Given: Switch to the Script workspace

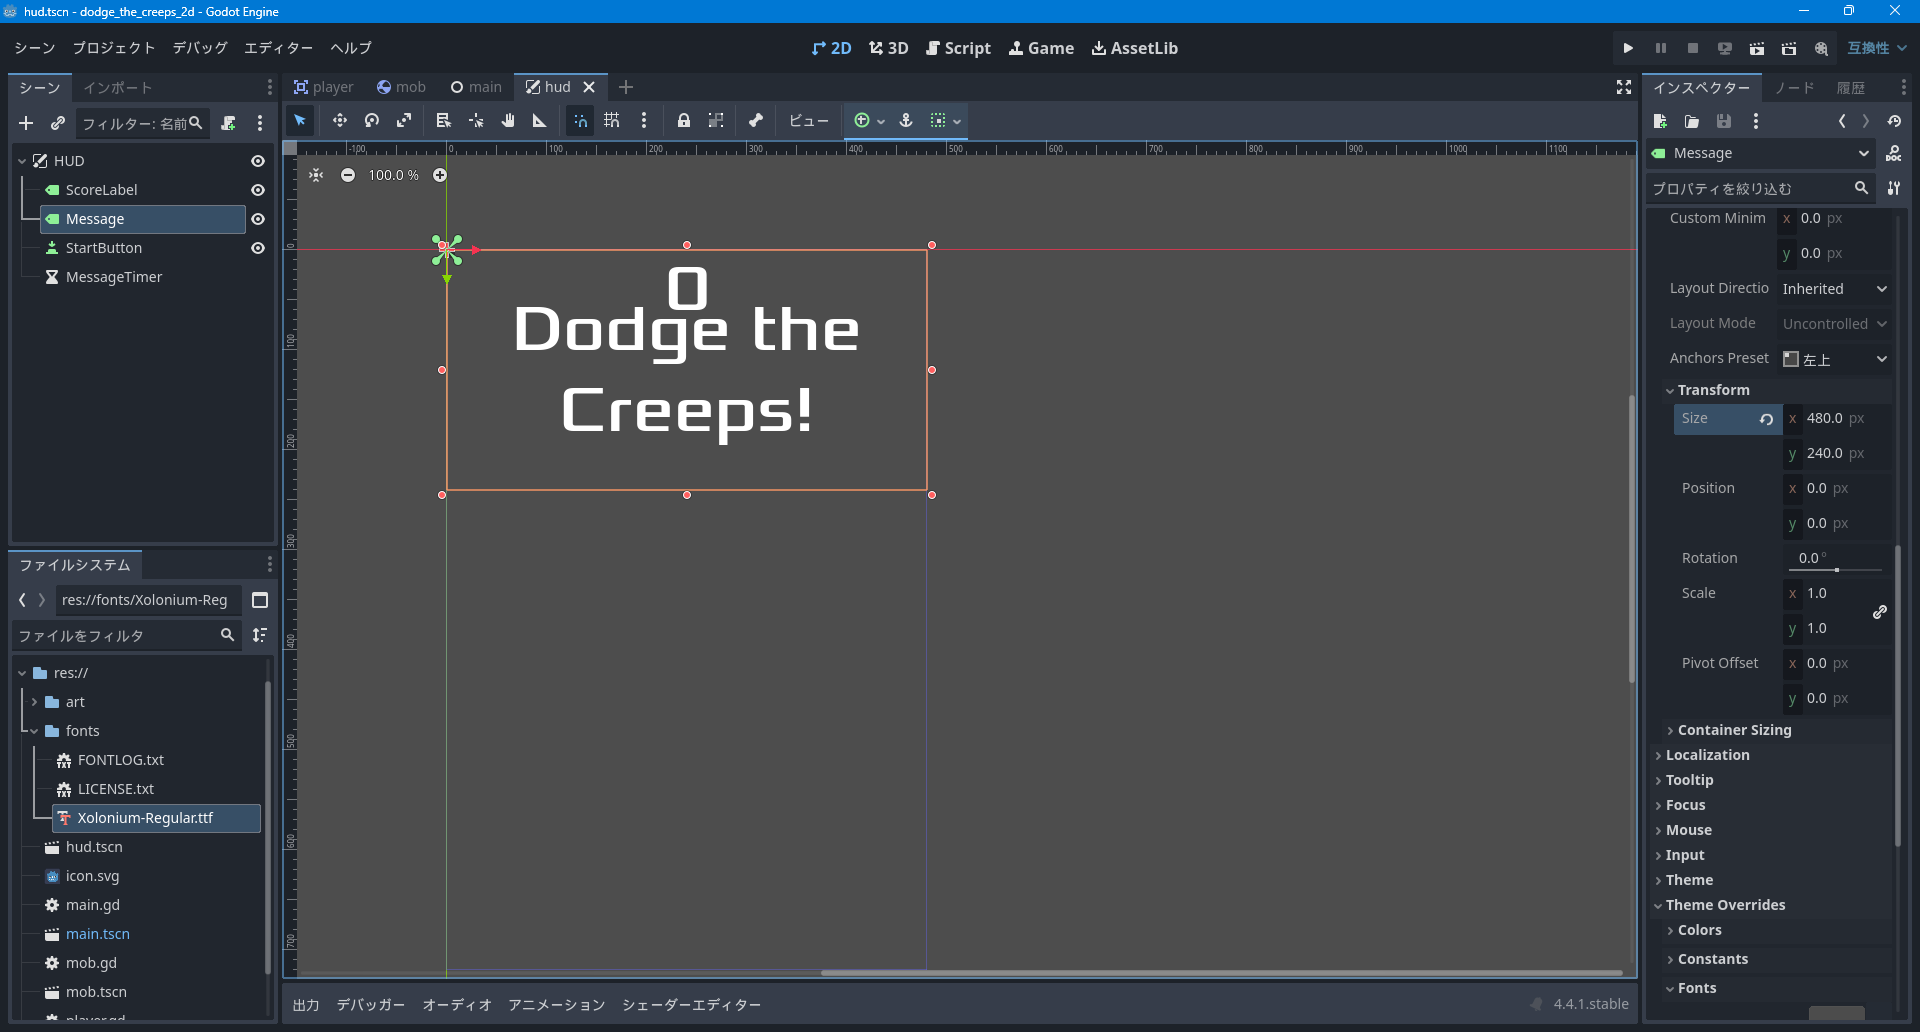Looking at the screenshot, I should tap(958, 48).
